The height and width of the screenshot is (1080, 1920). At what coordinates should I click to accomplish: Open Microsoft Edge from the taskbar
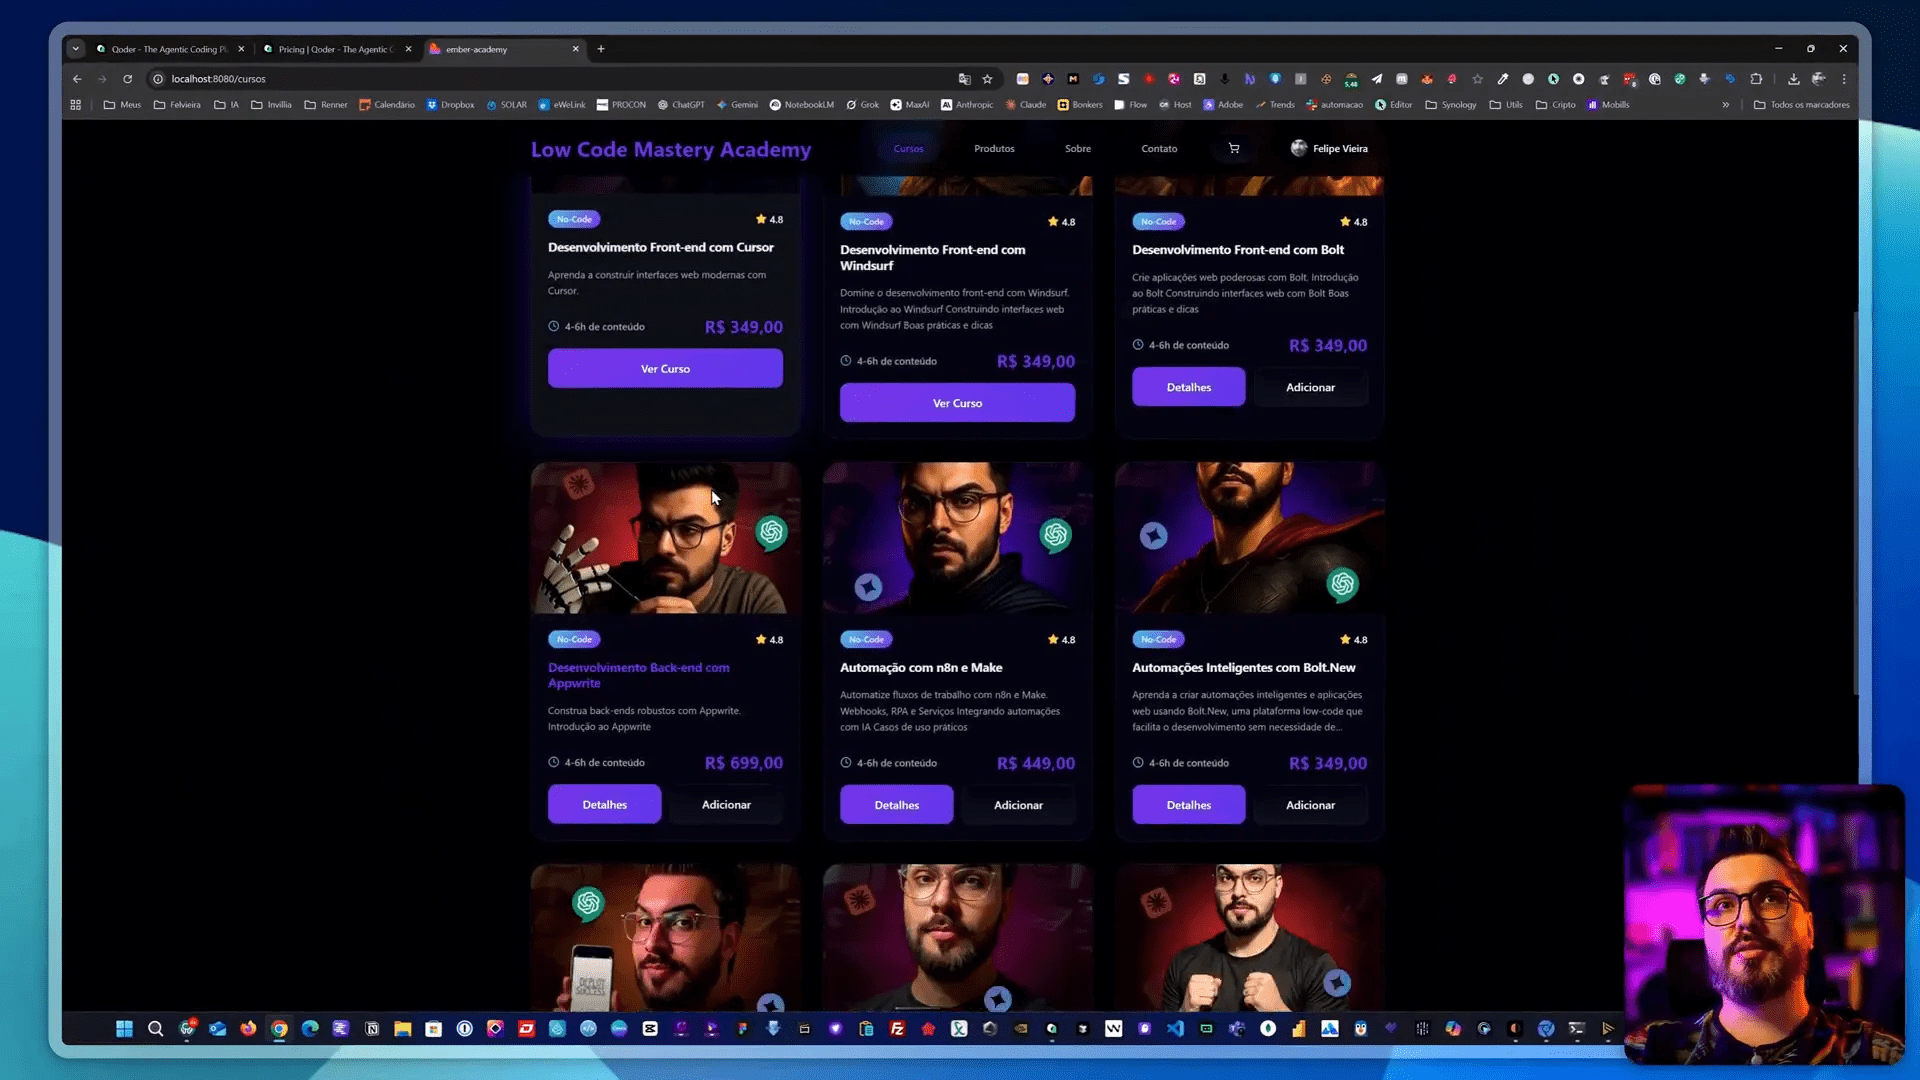pos(310,1028)
